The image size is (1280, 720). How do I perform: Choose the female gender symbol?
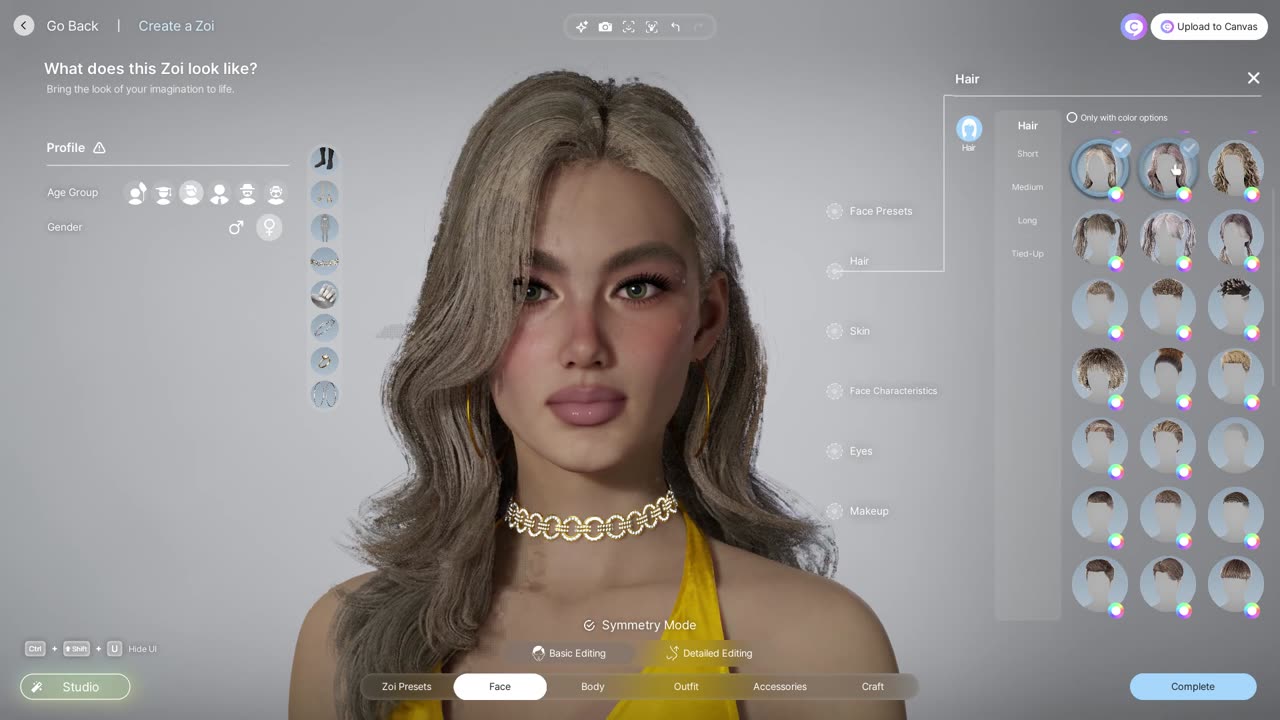pos(269,228)
